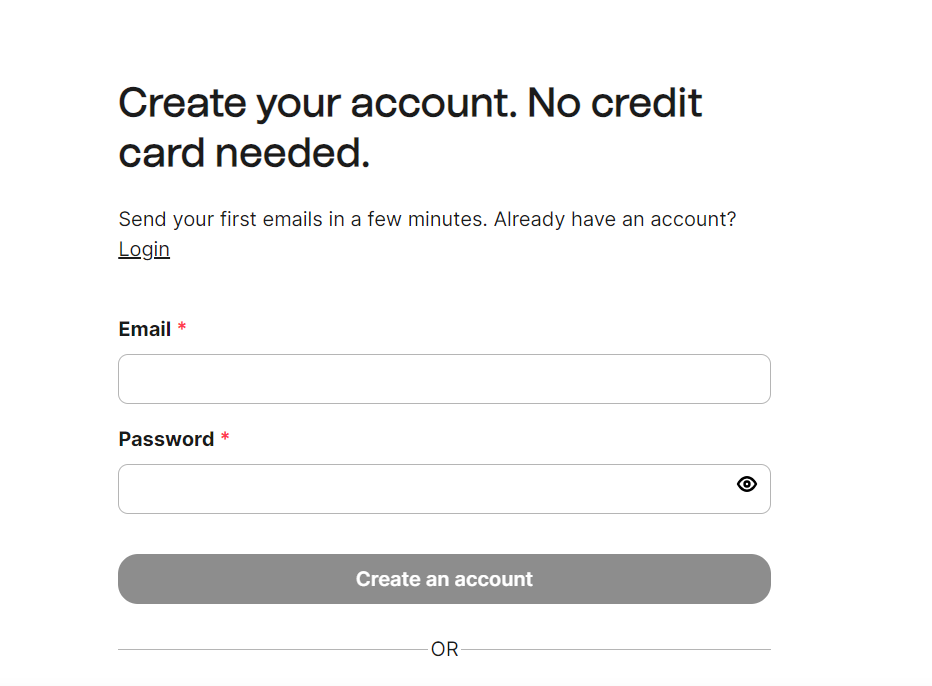
Task: Click the Email field label
Action: 144,329
